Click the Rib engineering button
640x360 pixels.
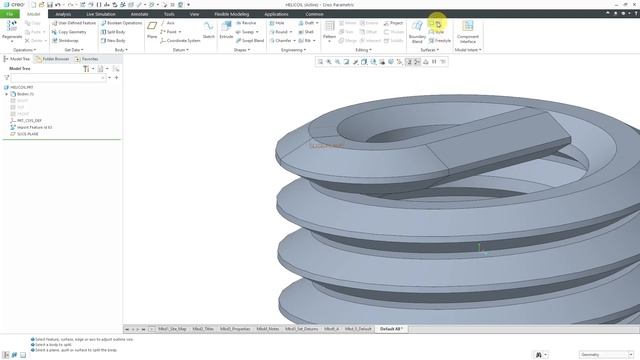point(307,40)
